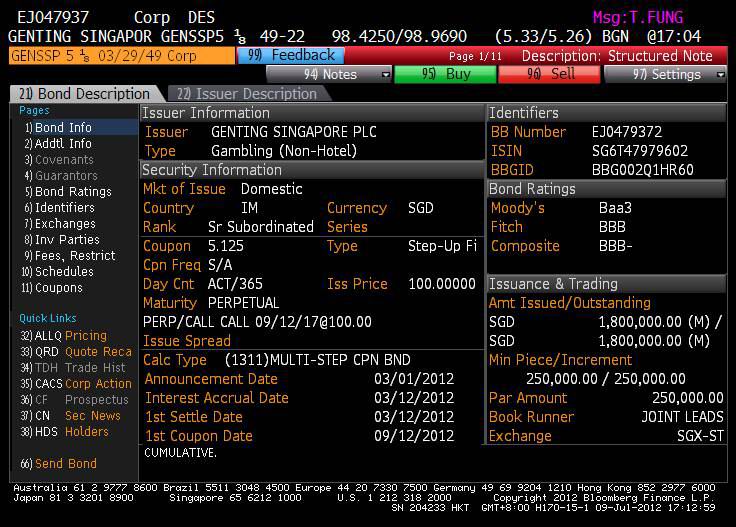Click PERPETUAL maturity value
The height and width of the screenshot is (527, 736).
pyautogui.click(x=243, y=303)
